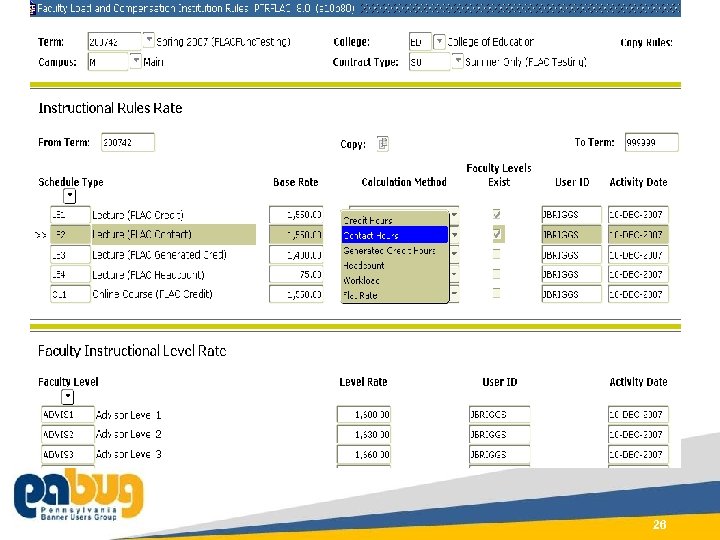Expand Calculation Method dropdown for Online Course row
The width and height of the screenshot is (720, 540).
pyautogui.click(x=454, y=293)
